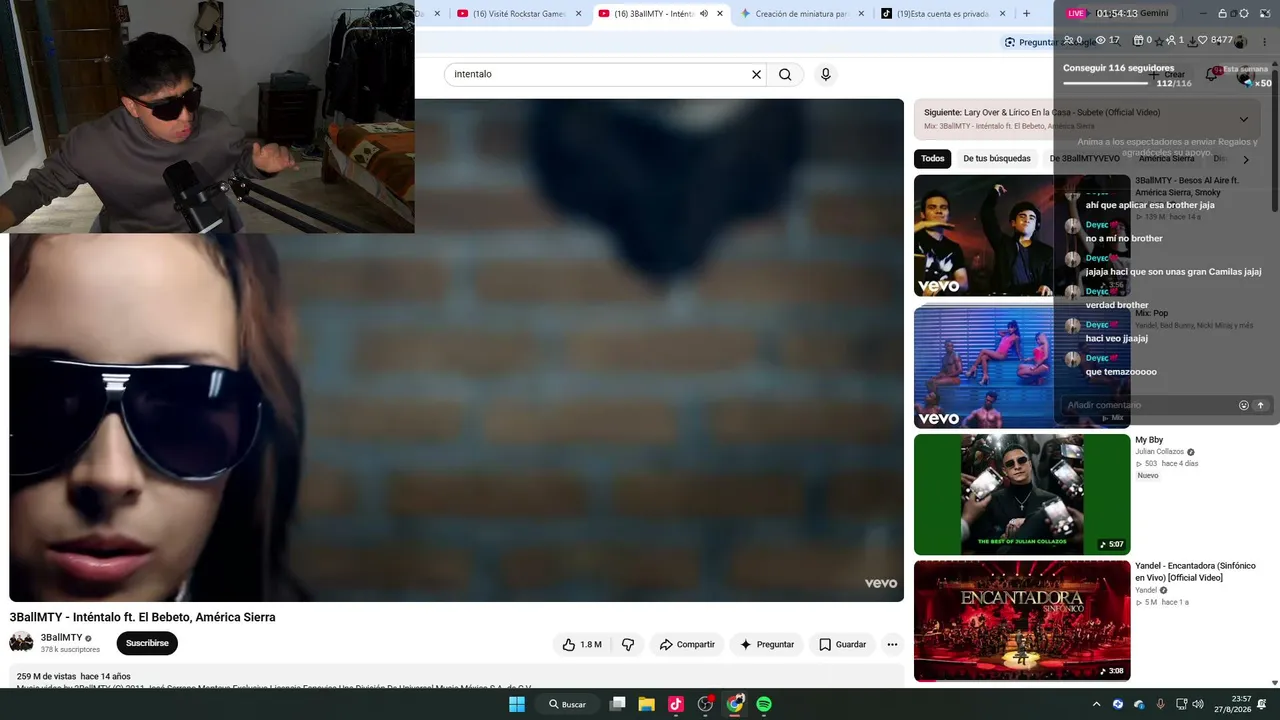Open more actions ellipsis below the video
1280x720 pixels.
coord(892,645)
